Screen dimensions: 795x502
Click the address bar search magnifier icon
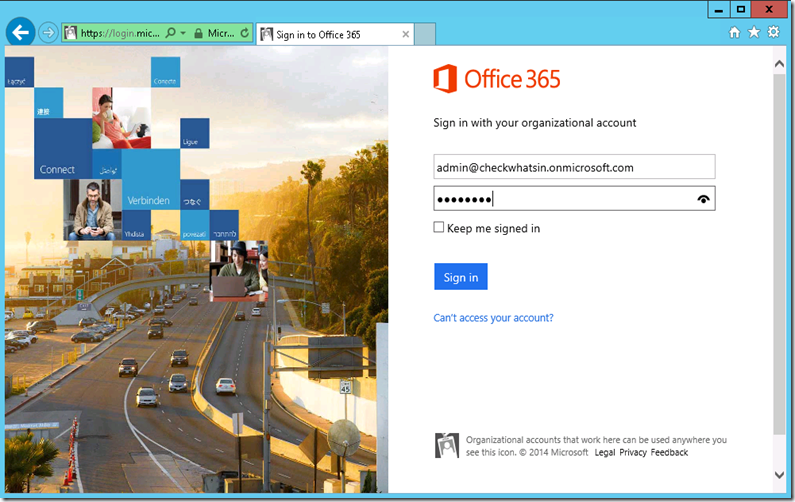pyautogui.click(x=171, y=33)
